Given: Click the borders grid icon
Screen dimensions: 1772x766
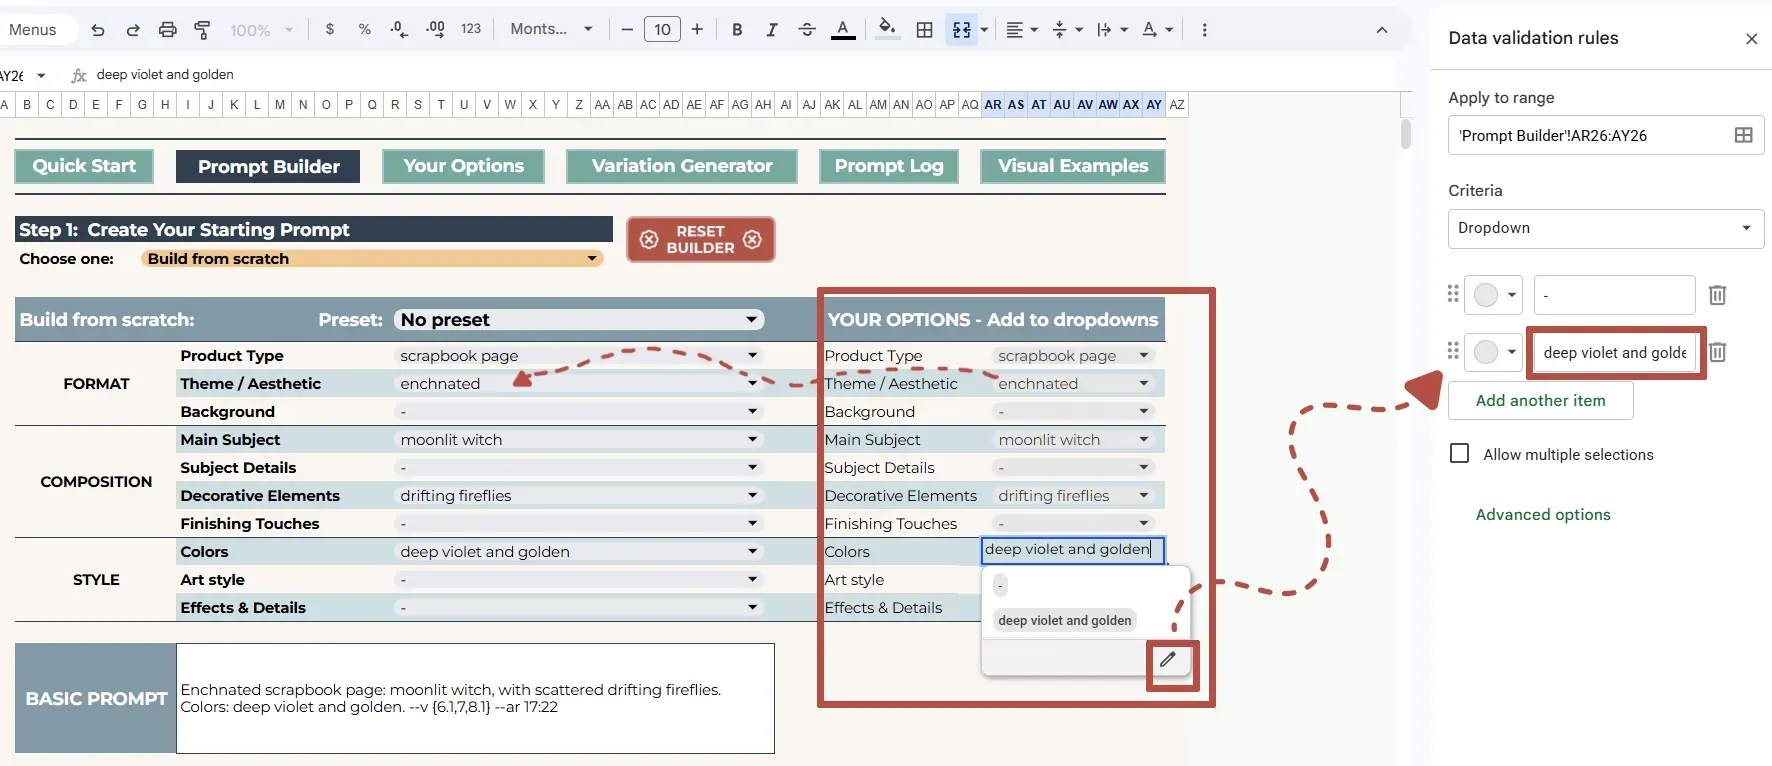Looking at the screenshot, I should (x=925, y=30).
